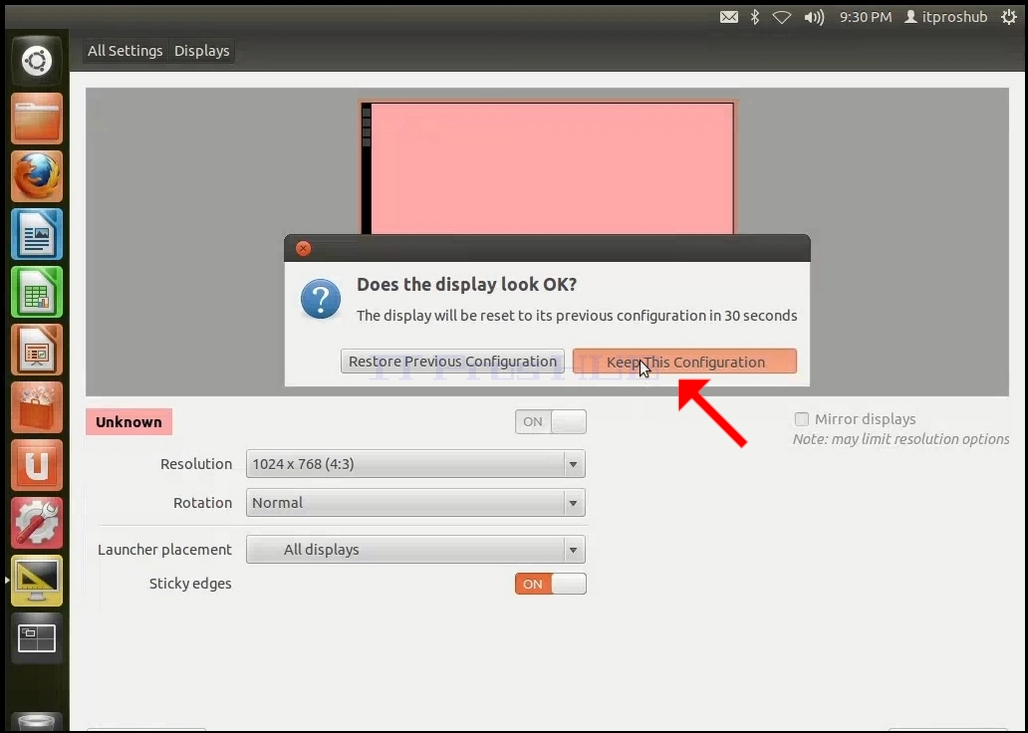
Task: Click the 'Sticky edges' label
Action: tap(190, 584)
